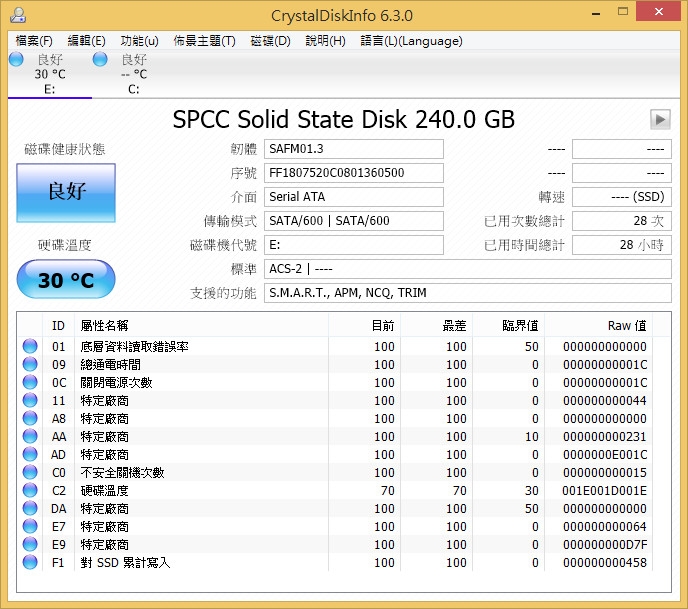688x609 pixels.
Task: Open the 說明(H) menu
Action: pyautogui.click(x=326, y=41)
